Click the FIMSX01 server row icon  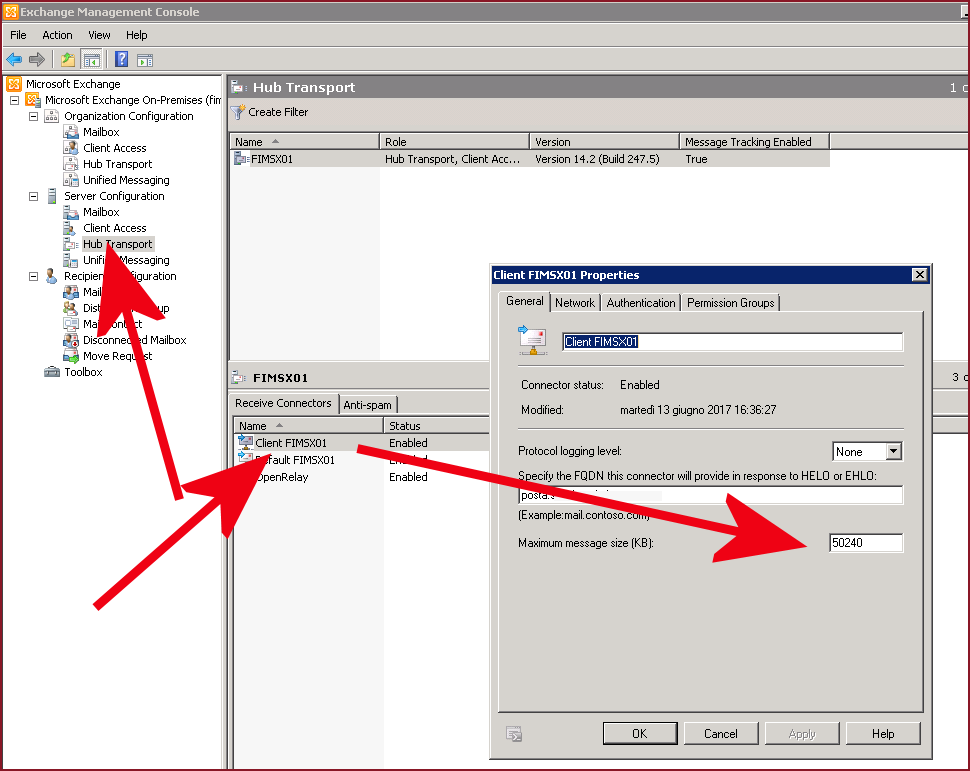[x=241, y=158]
